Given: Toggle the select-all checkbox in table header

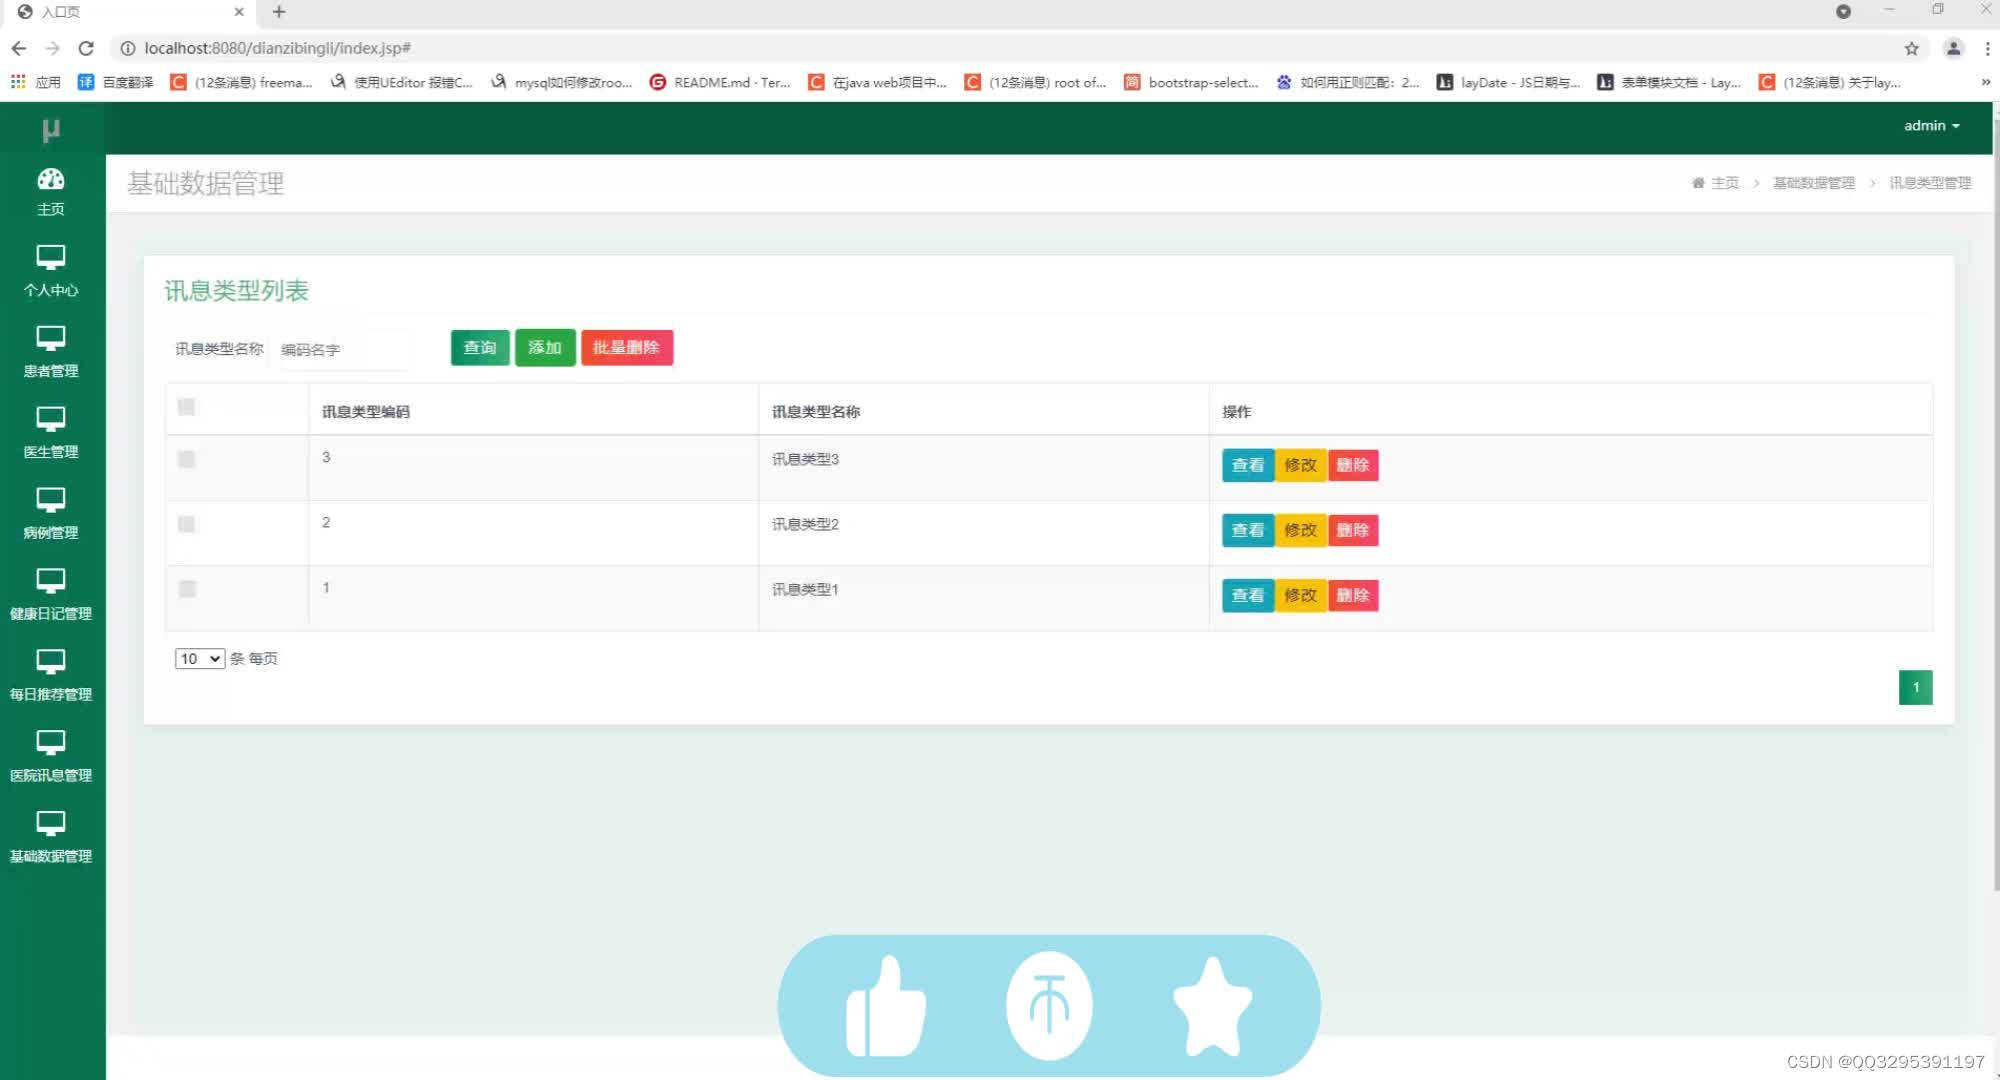Looking at the screenshot, I should pos(186,406).
